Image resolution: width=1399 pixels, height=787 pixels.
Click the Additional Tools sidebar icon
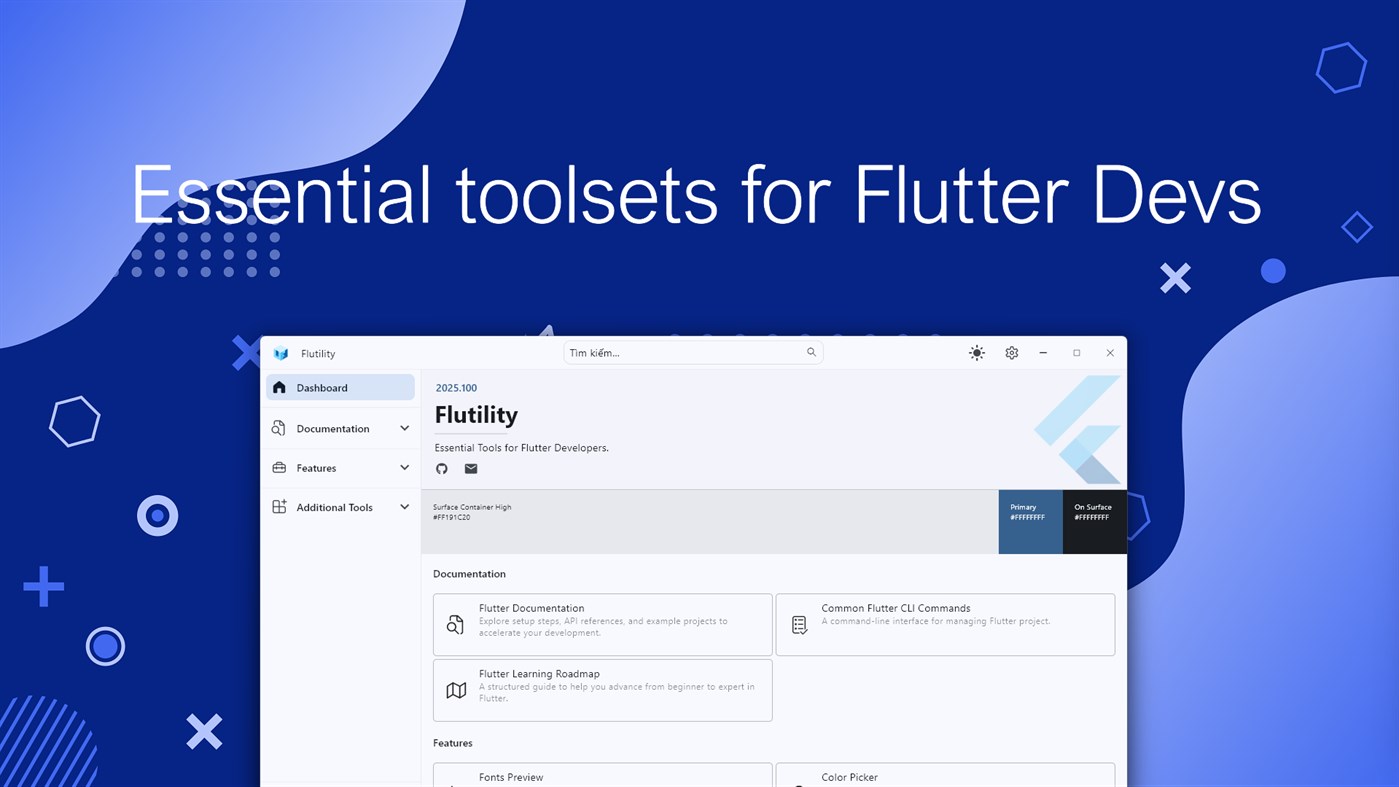click(279, 507)
